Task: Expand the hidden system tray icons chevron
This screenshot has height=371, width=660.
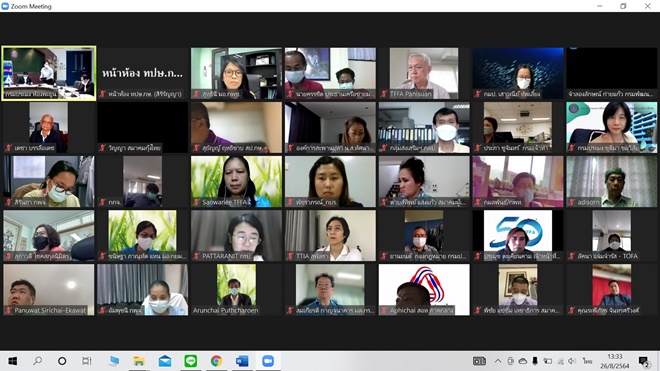Action: [x=498, y=361]
